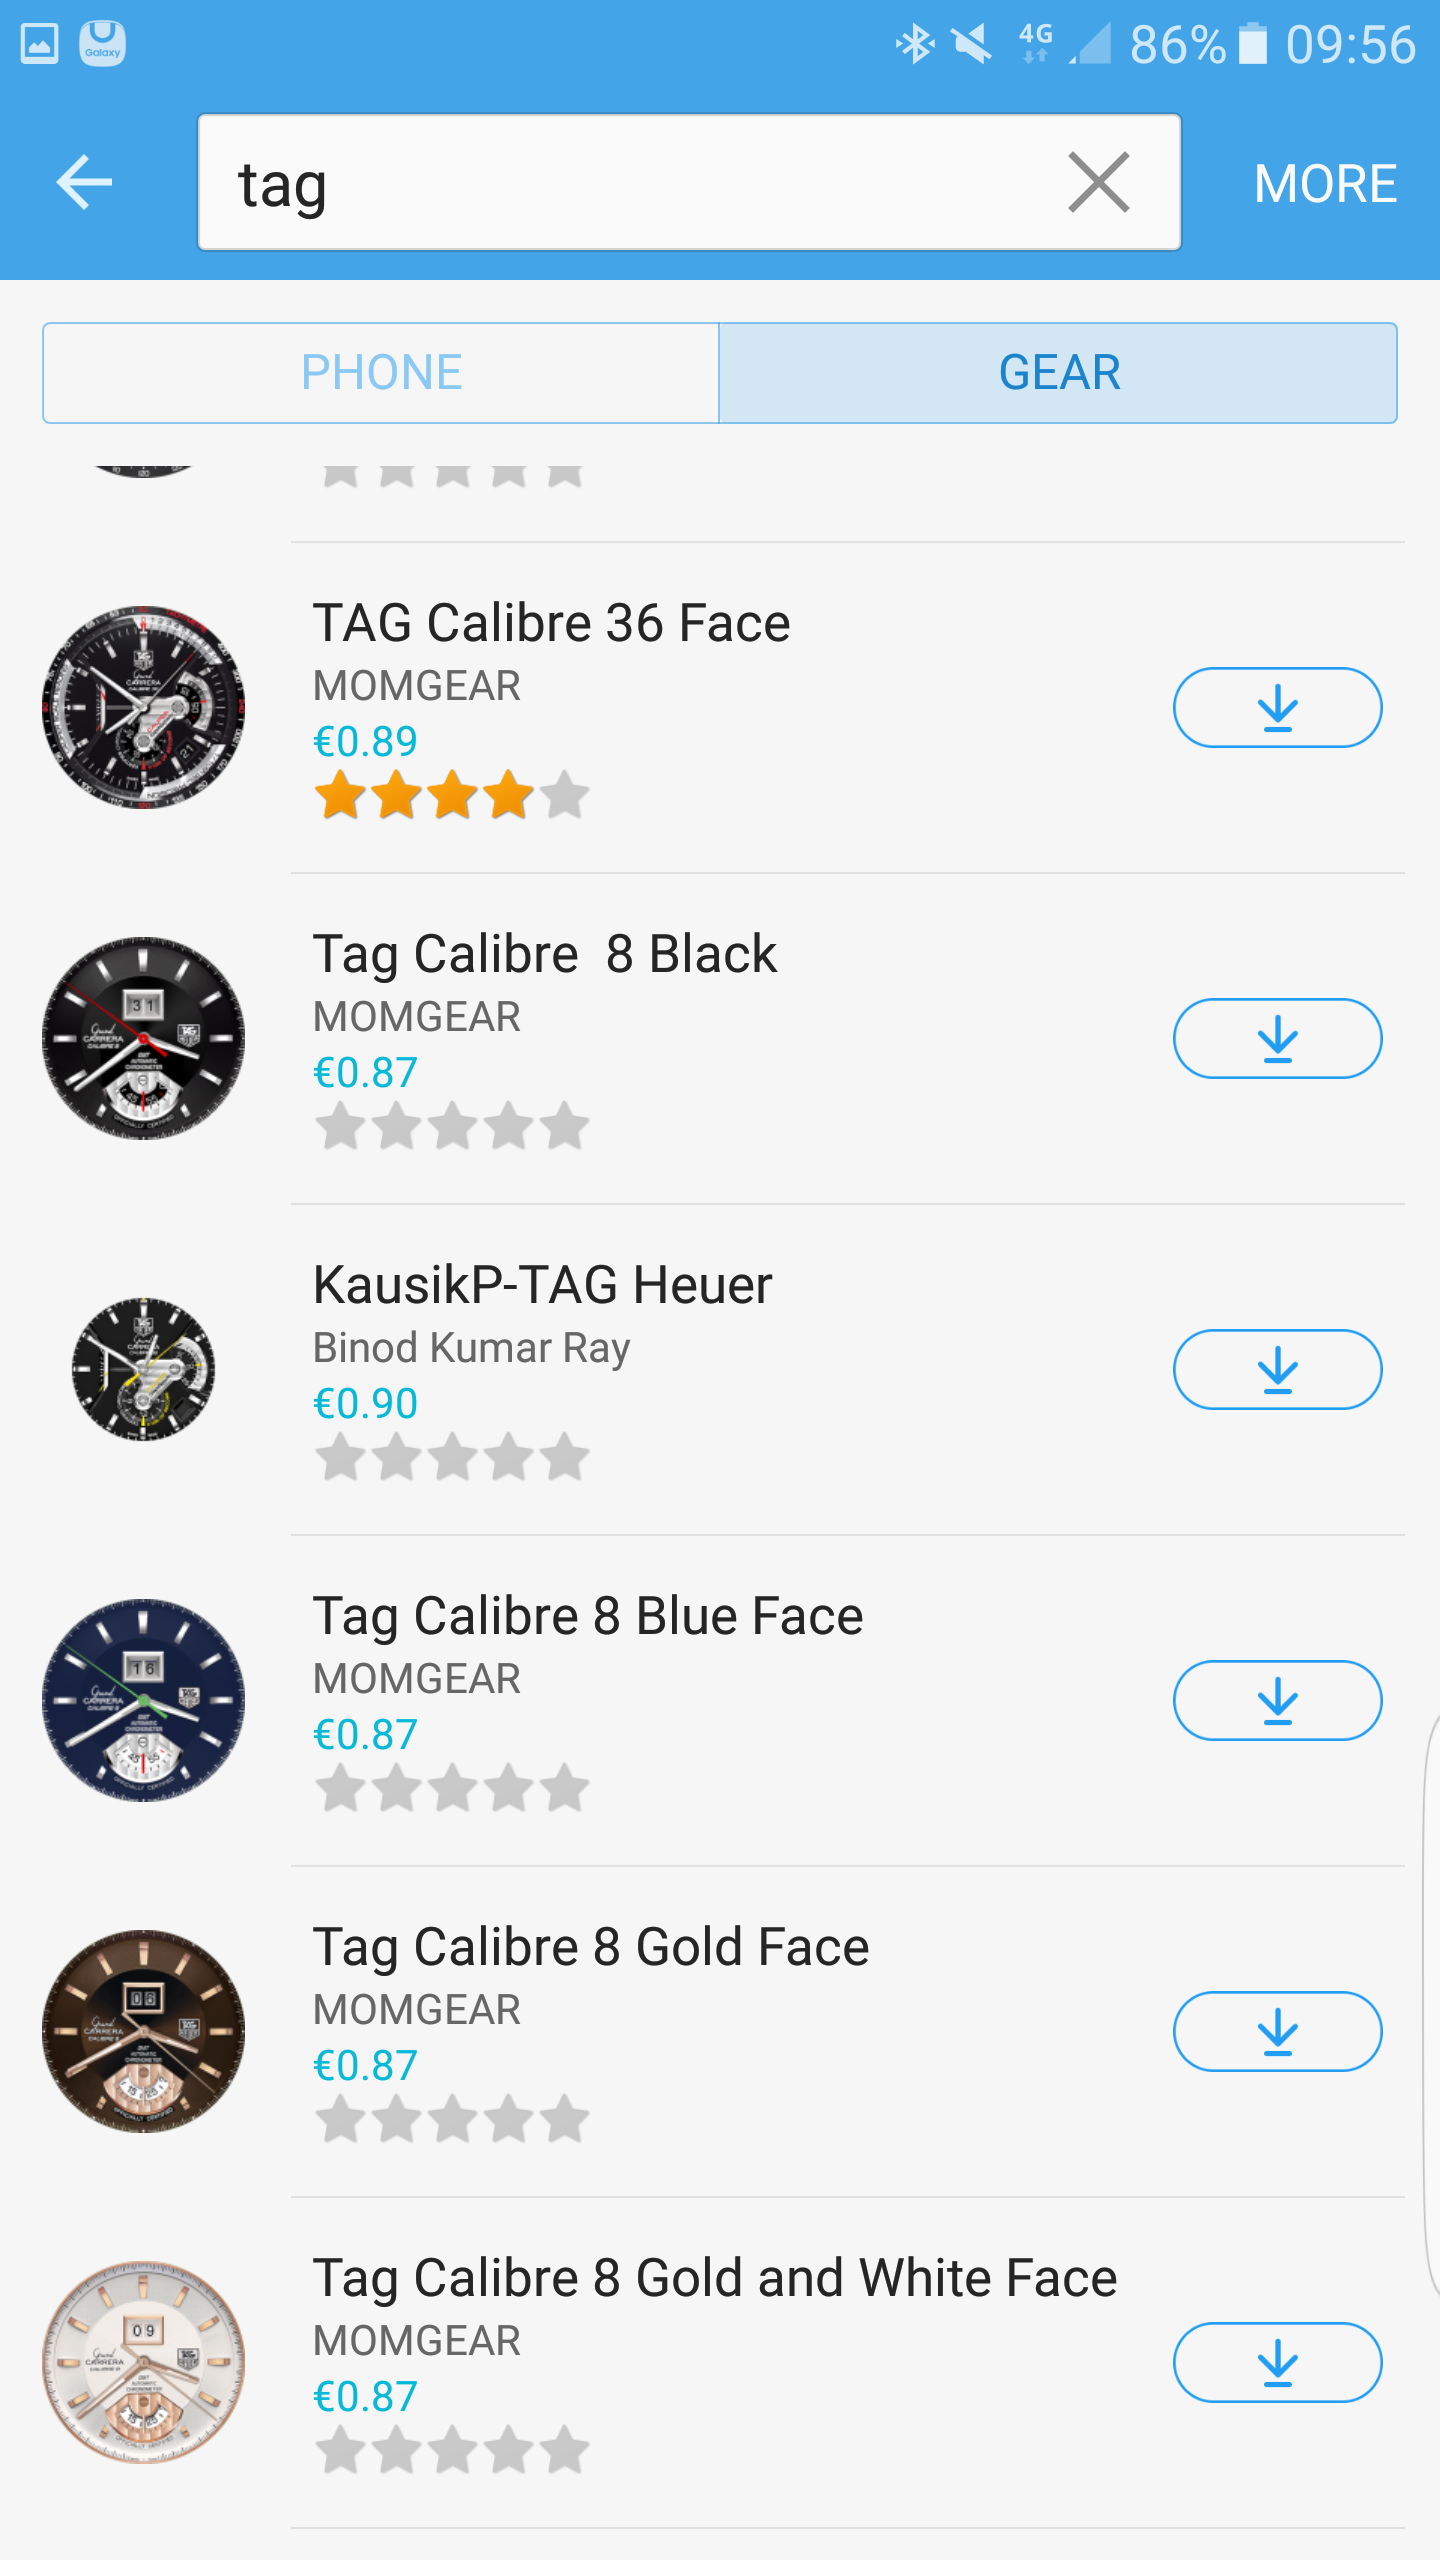Open the MORE menu
The width and height of the screenshot is (1440, 2560).
[x=1325, y=184]
